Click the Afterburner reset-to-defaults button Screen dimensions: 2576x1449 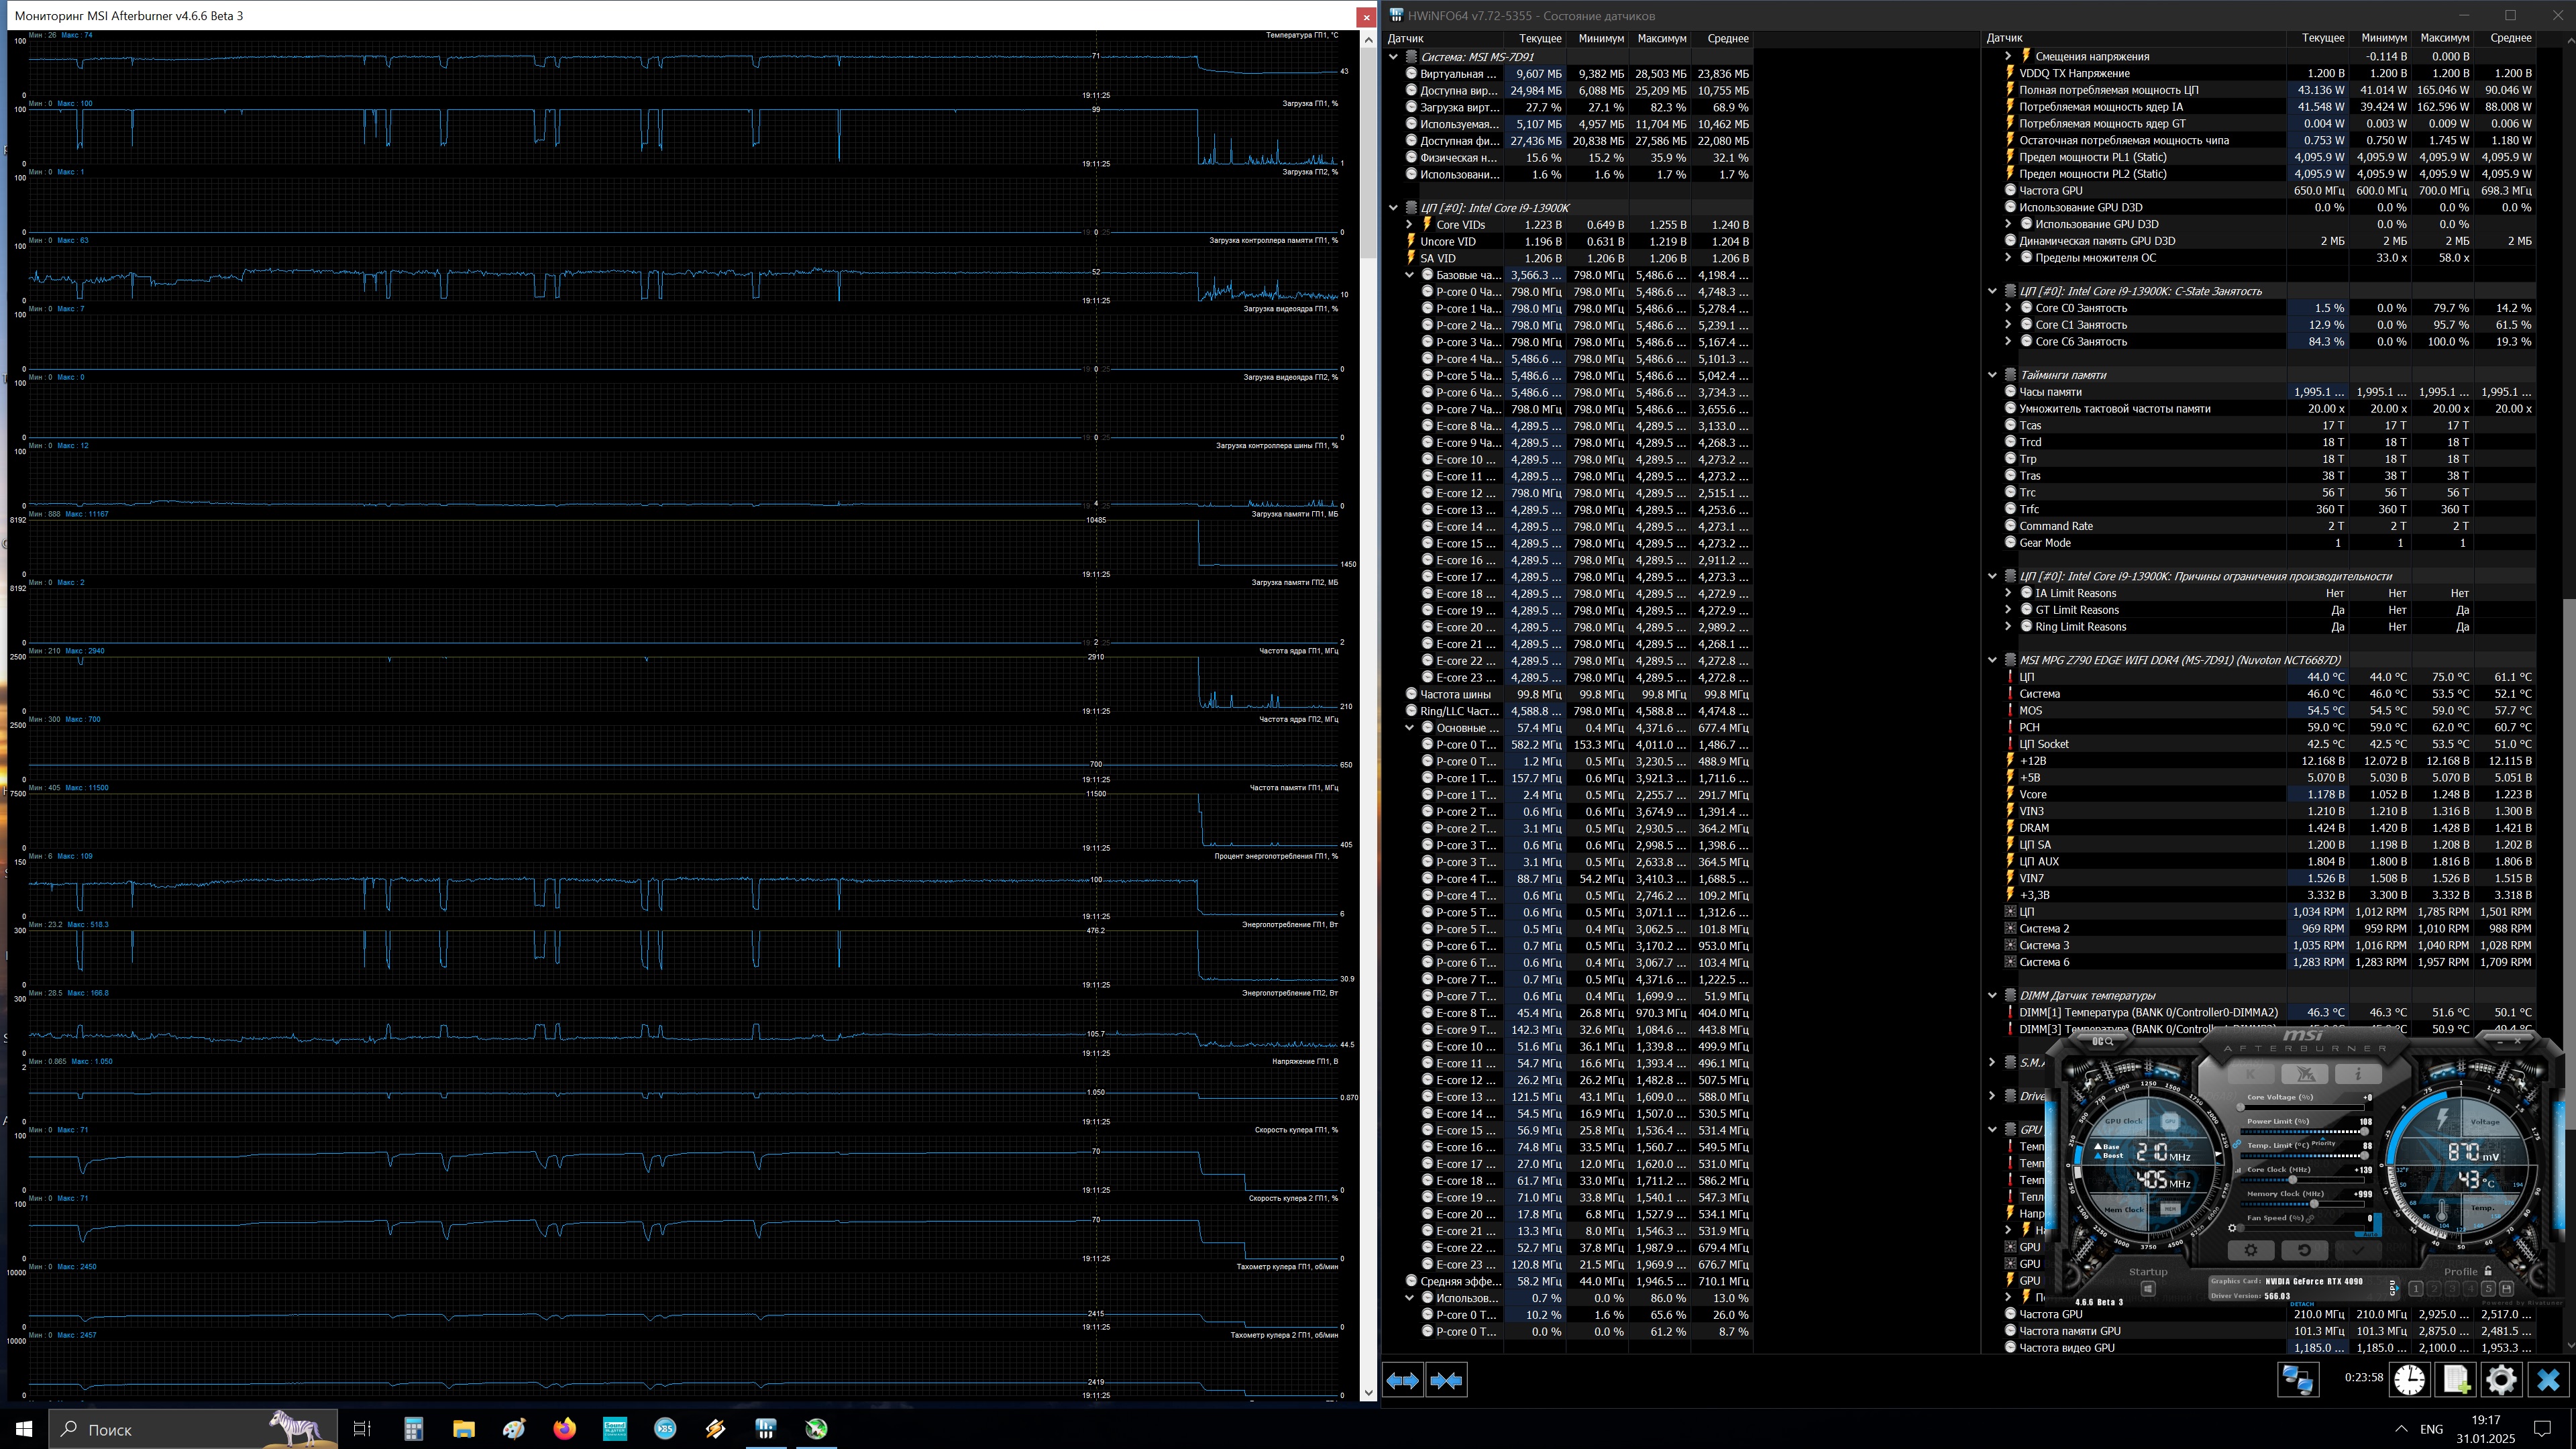tap(2305, 1250)
